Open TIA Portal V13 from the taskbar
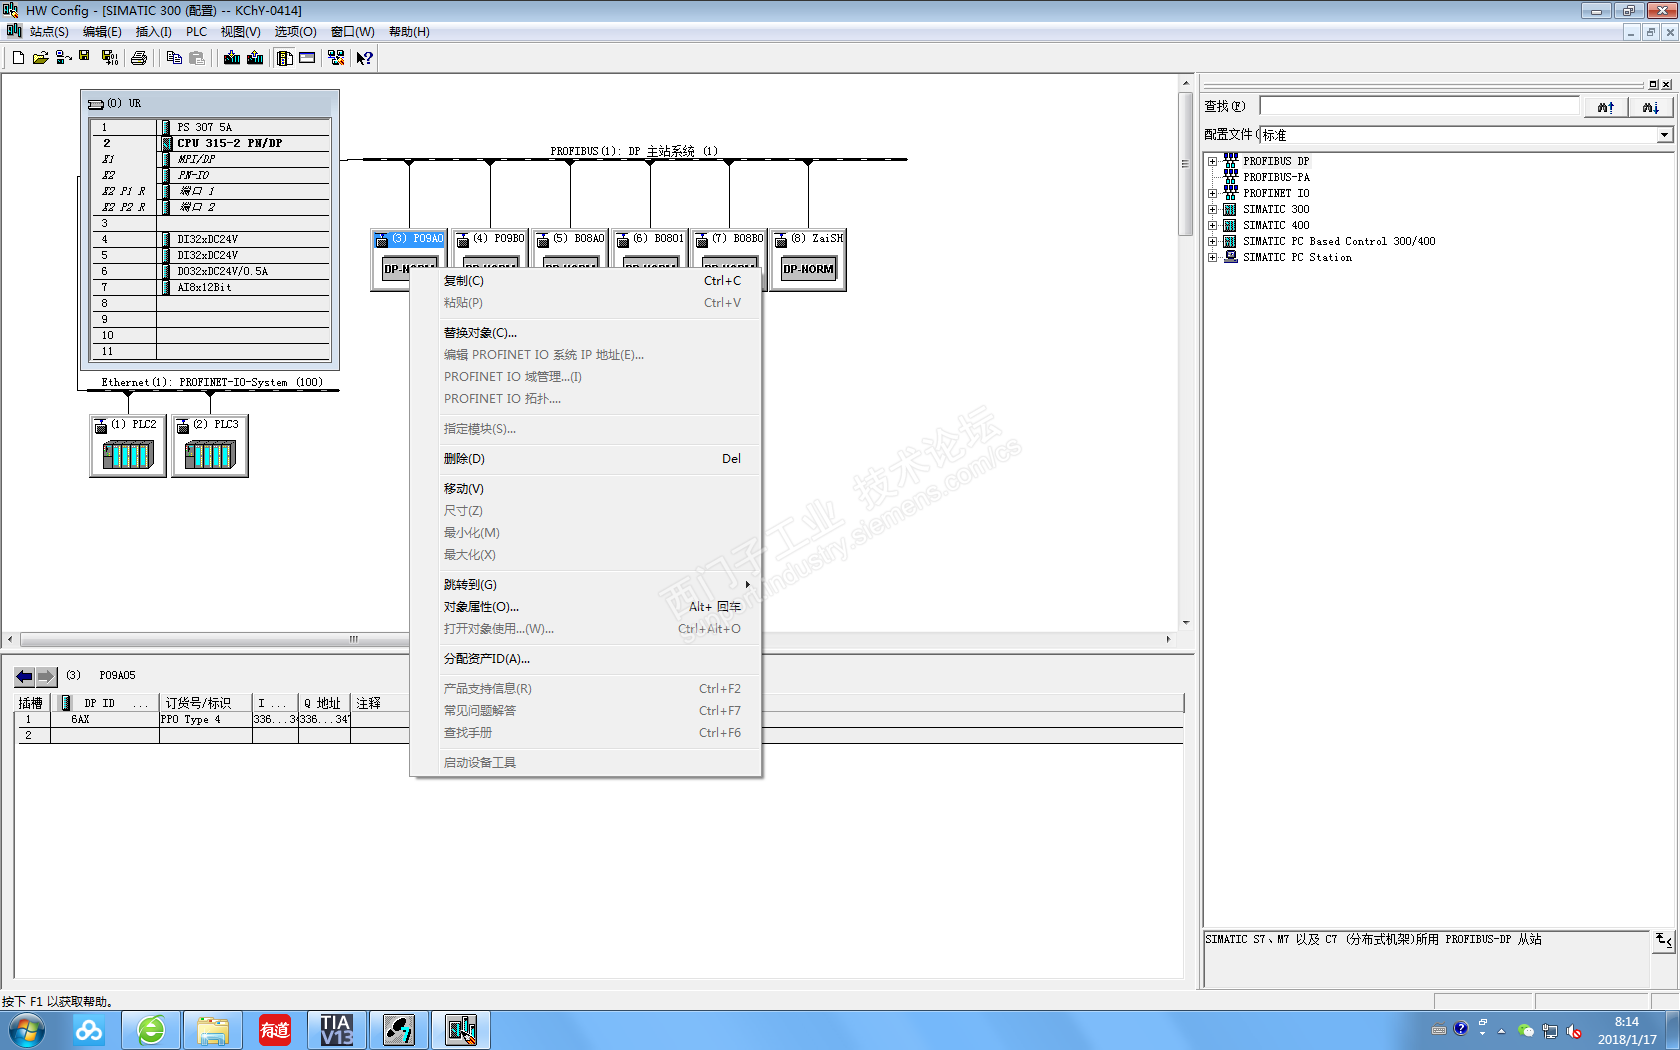The width and height of the screenshot is (1680, 1050). pyautogui.click(x=337, y=1030)
